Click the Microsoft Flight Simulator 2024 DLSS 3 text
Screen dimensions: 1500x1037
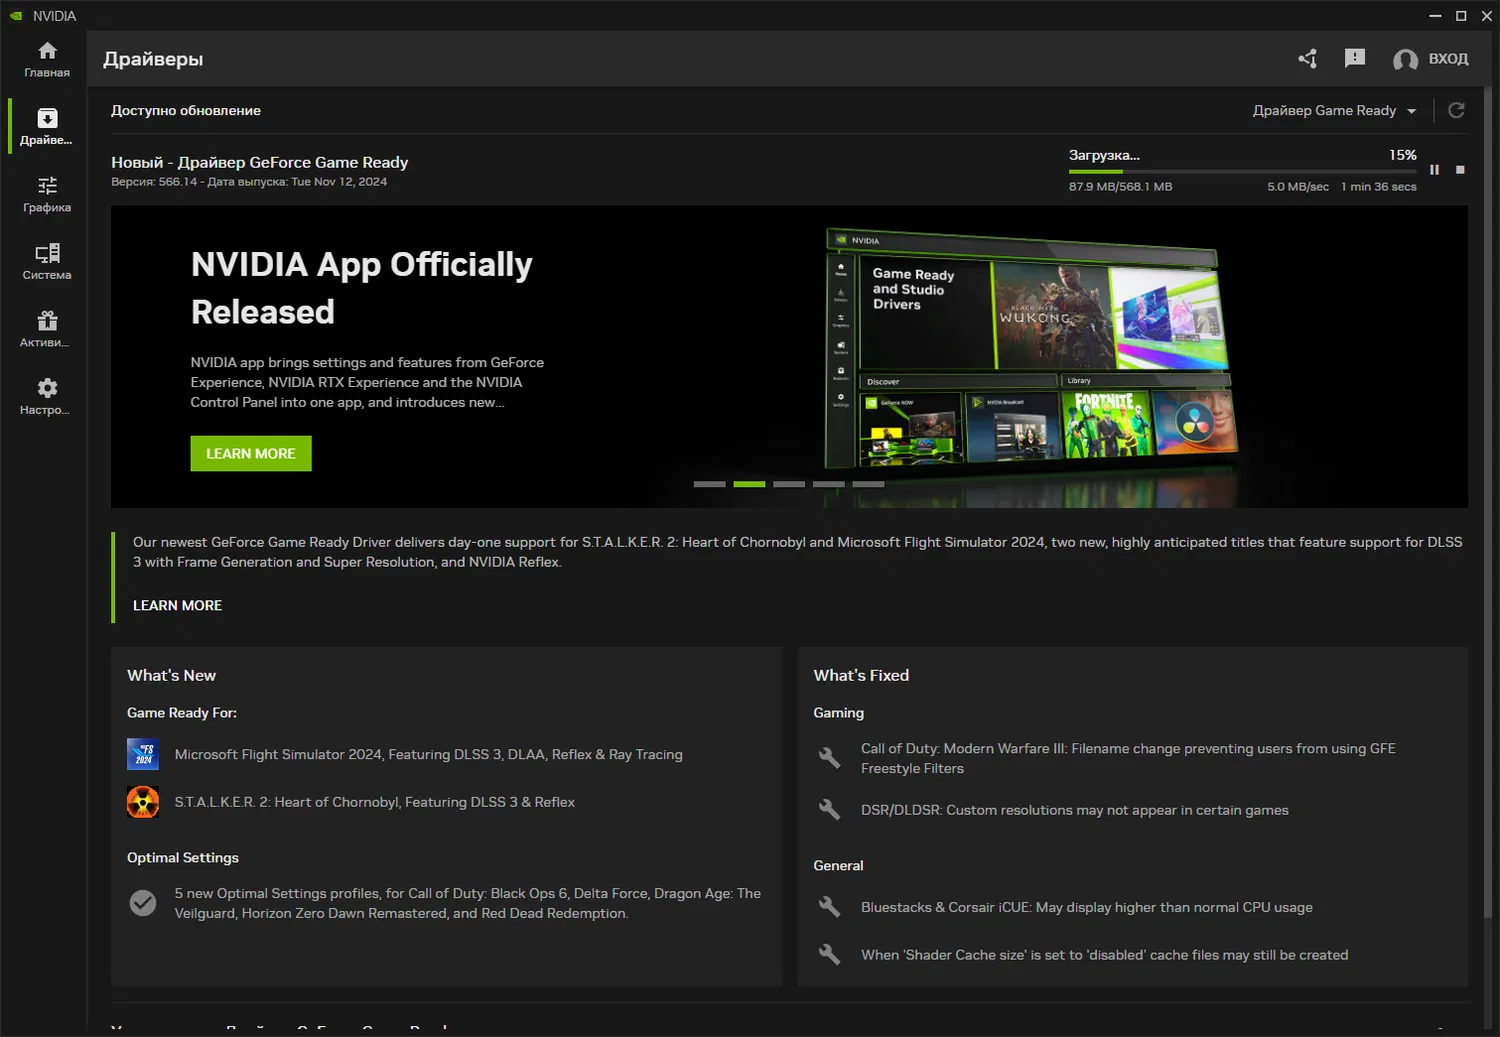[x=429, y=755]
